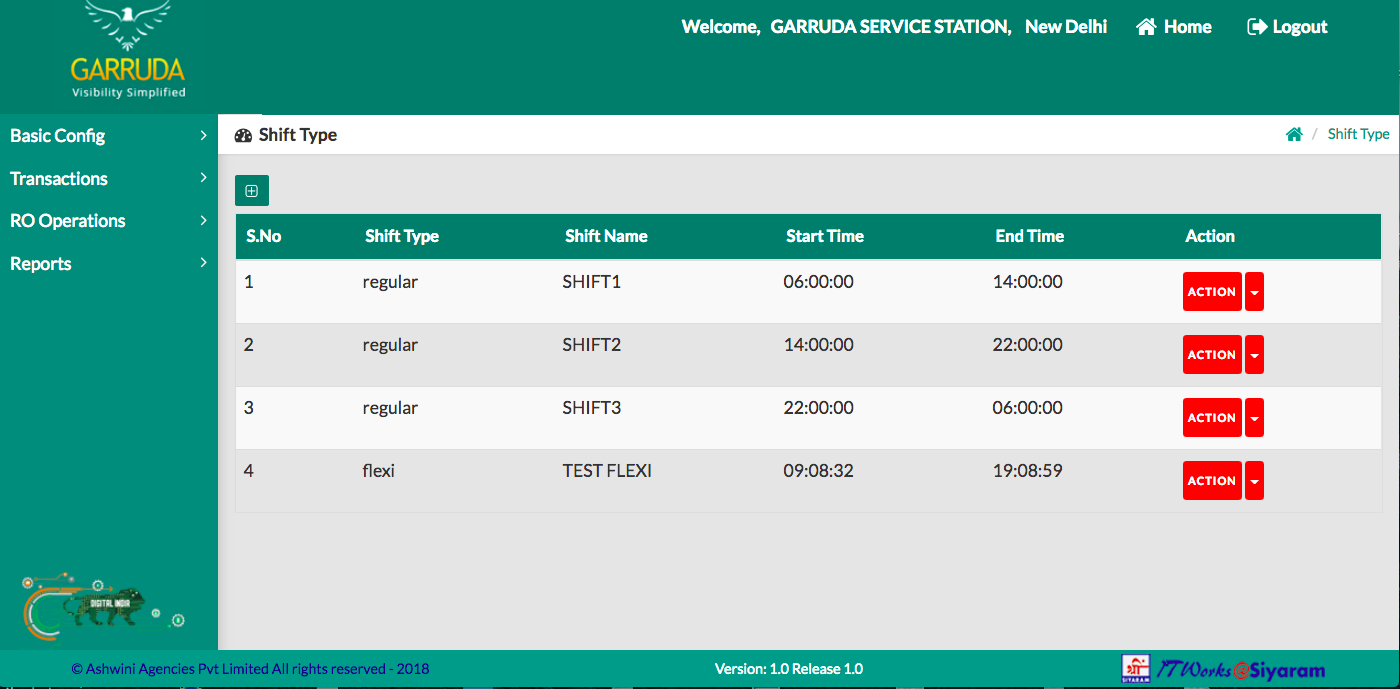Click the Logout link text

pyautogui.click(x=1300, y=27)
